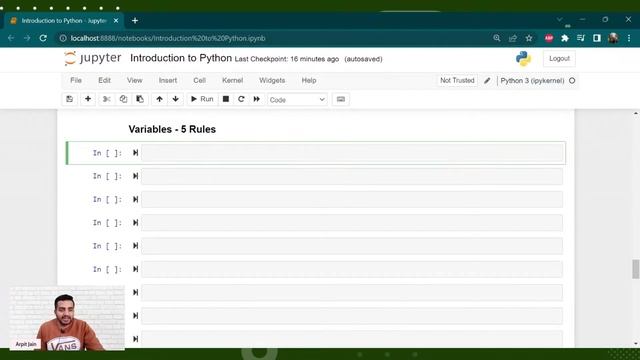
Task: Move selected cell down with arrow icon
Action: (x=176, y=99)
